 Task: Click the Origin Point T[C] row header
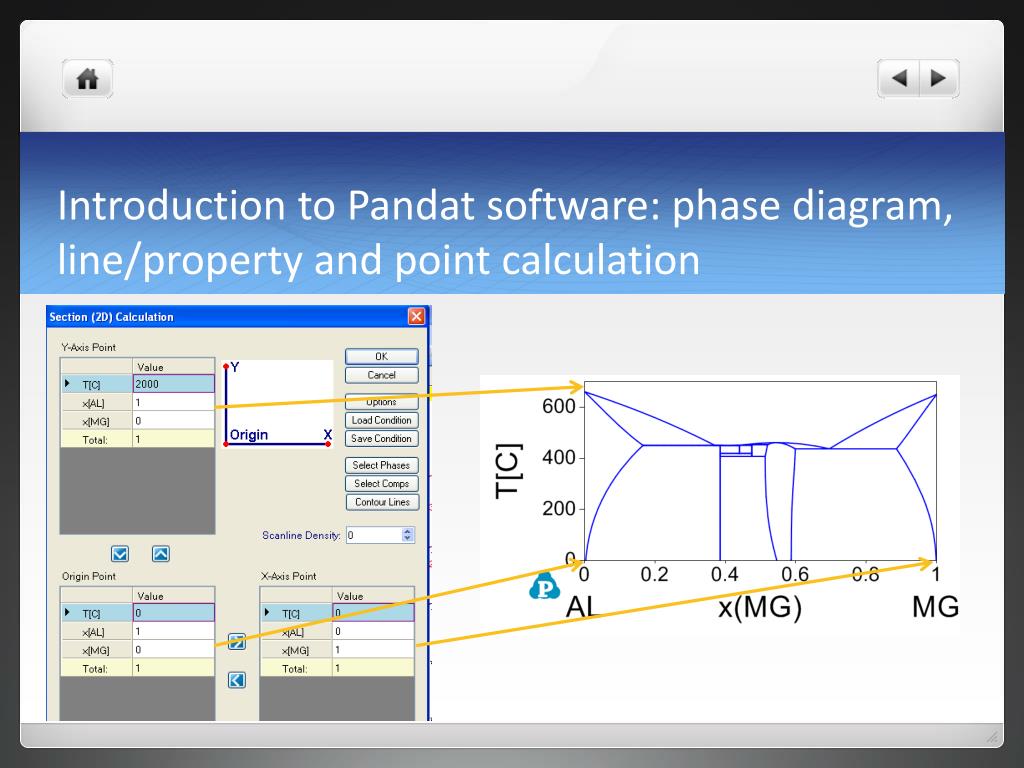(x=97, y=613)
